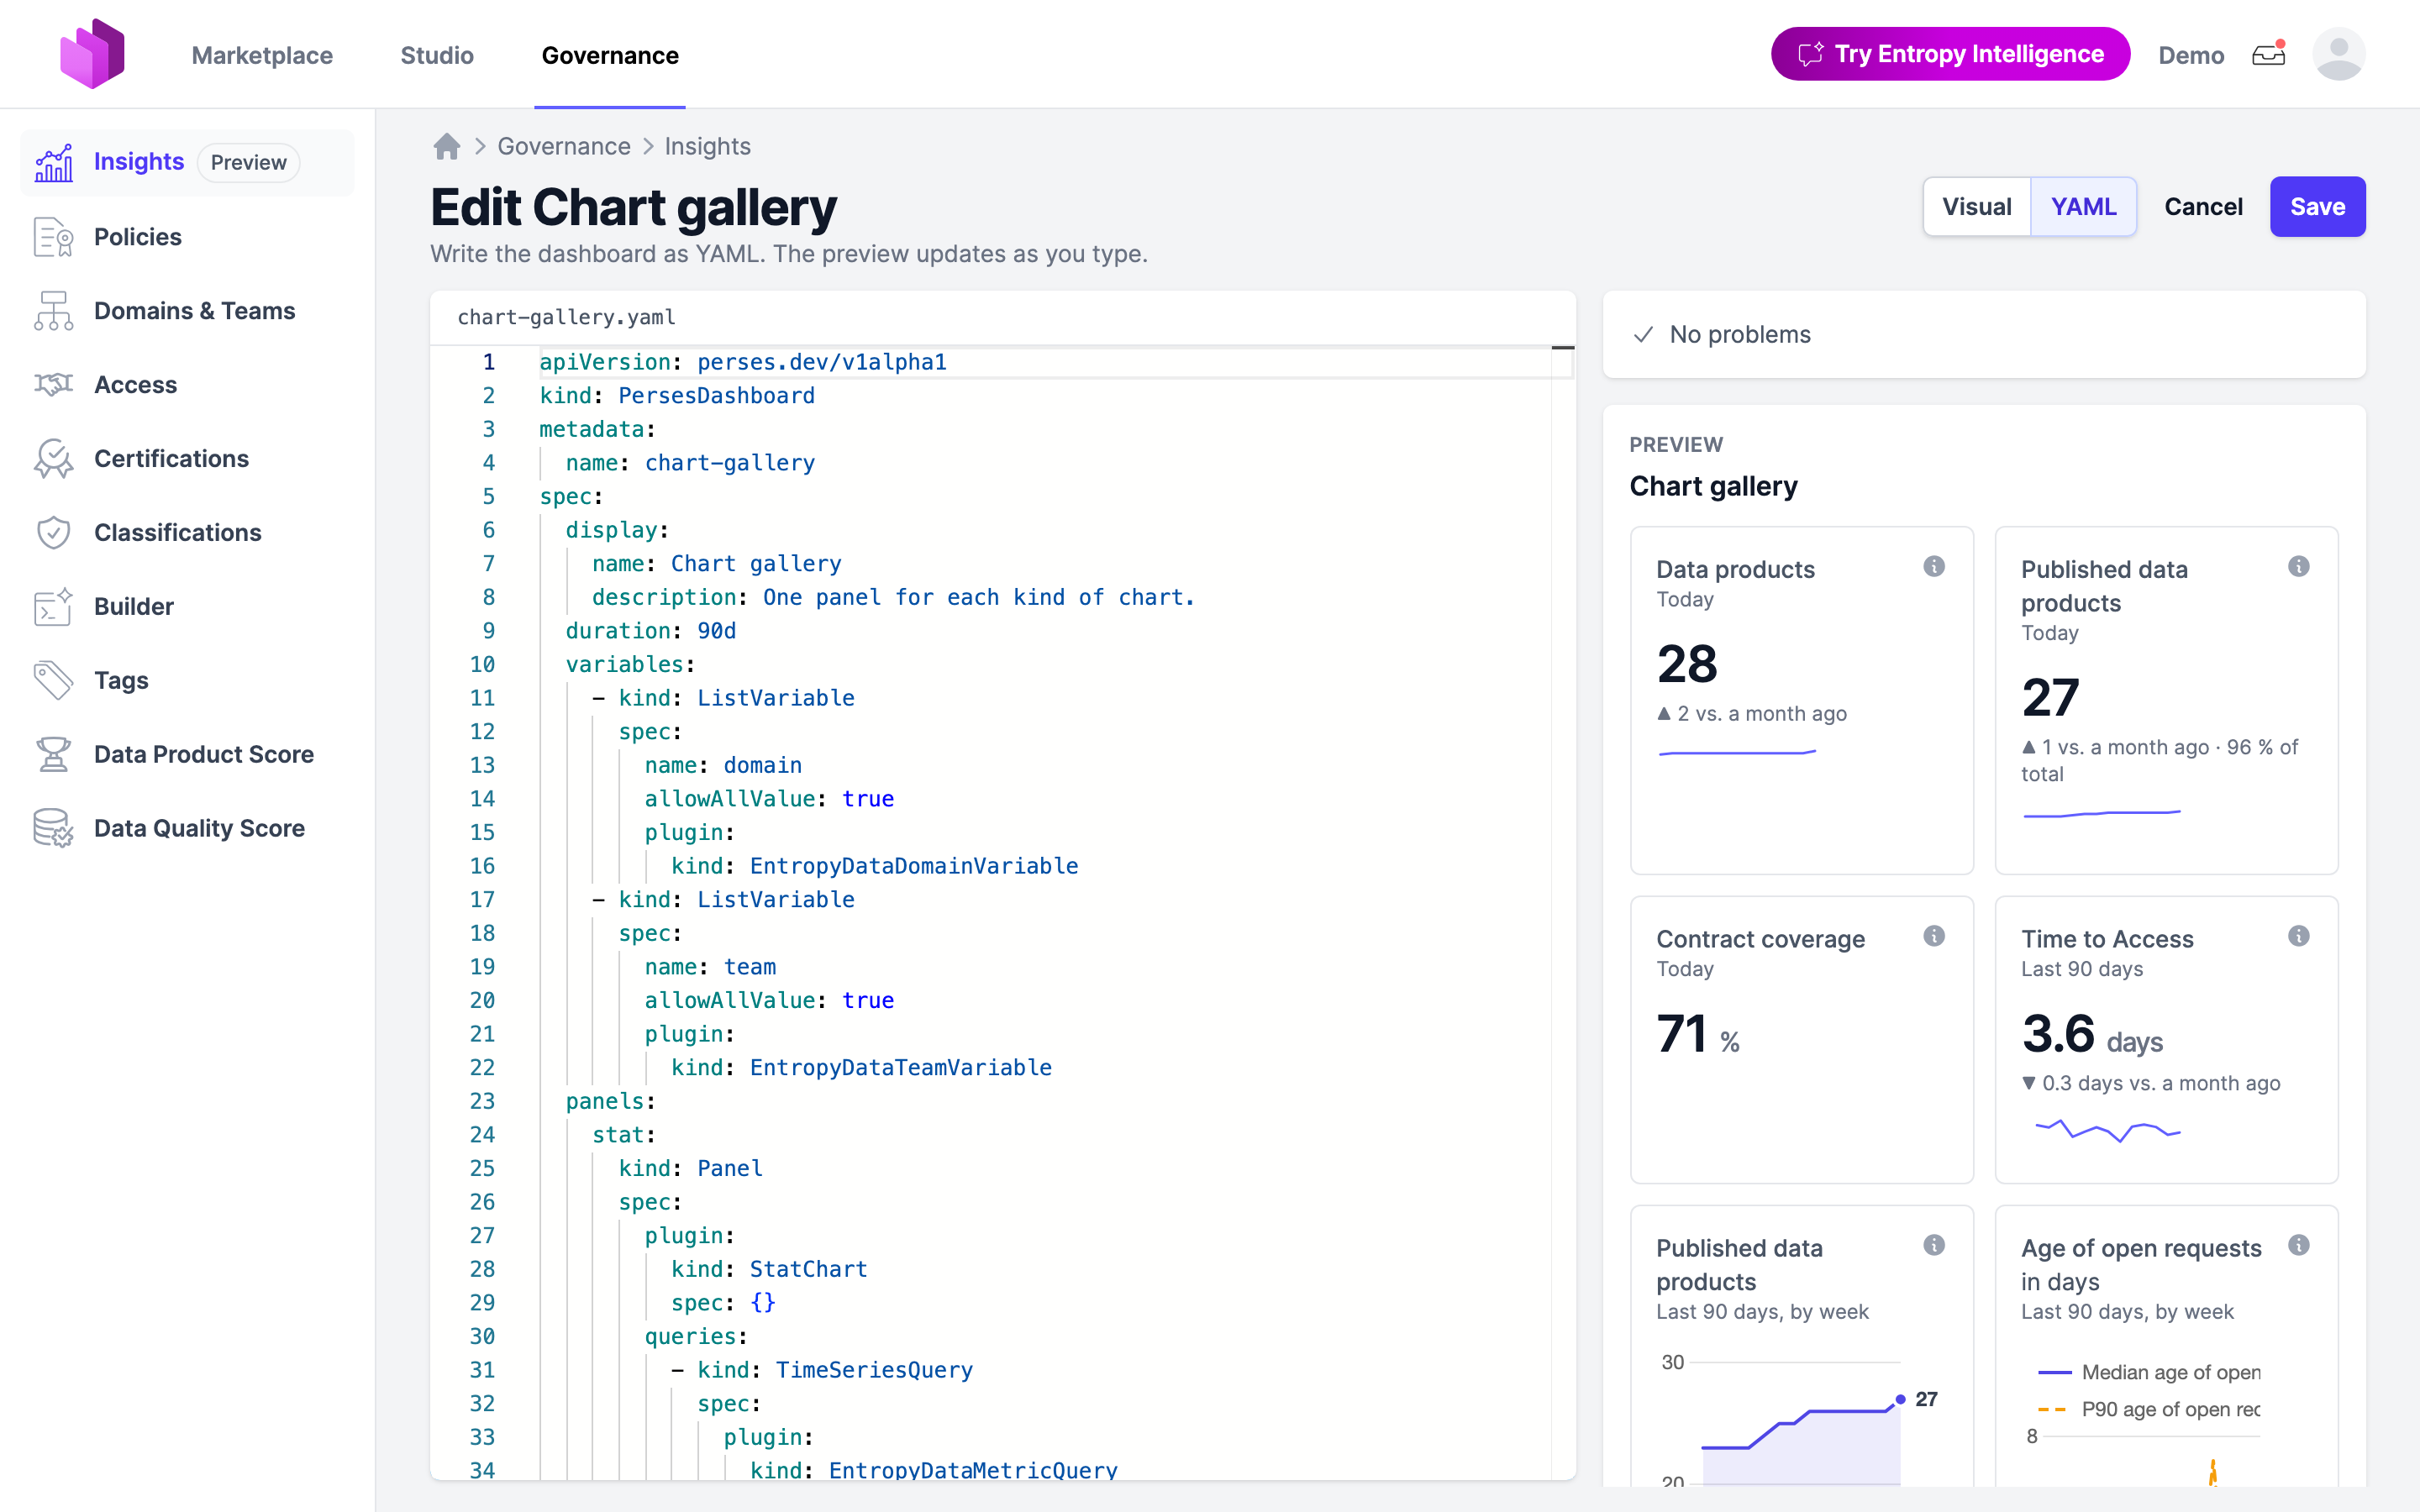Open Data Product Score in the sidebar
The image size is (2420, 1512).
[187, 755]
